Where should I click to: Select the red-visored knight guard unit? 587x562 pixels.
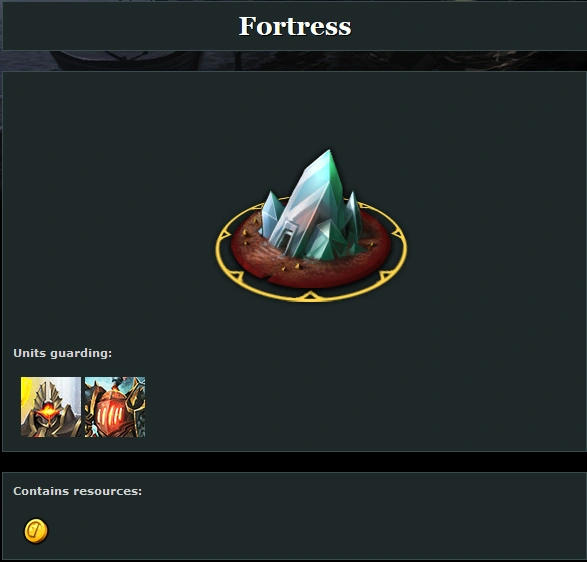coord(115,407)
